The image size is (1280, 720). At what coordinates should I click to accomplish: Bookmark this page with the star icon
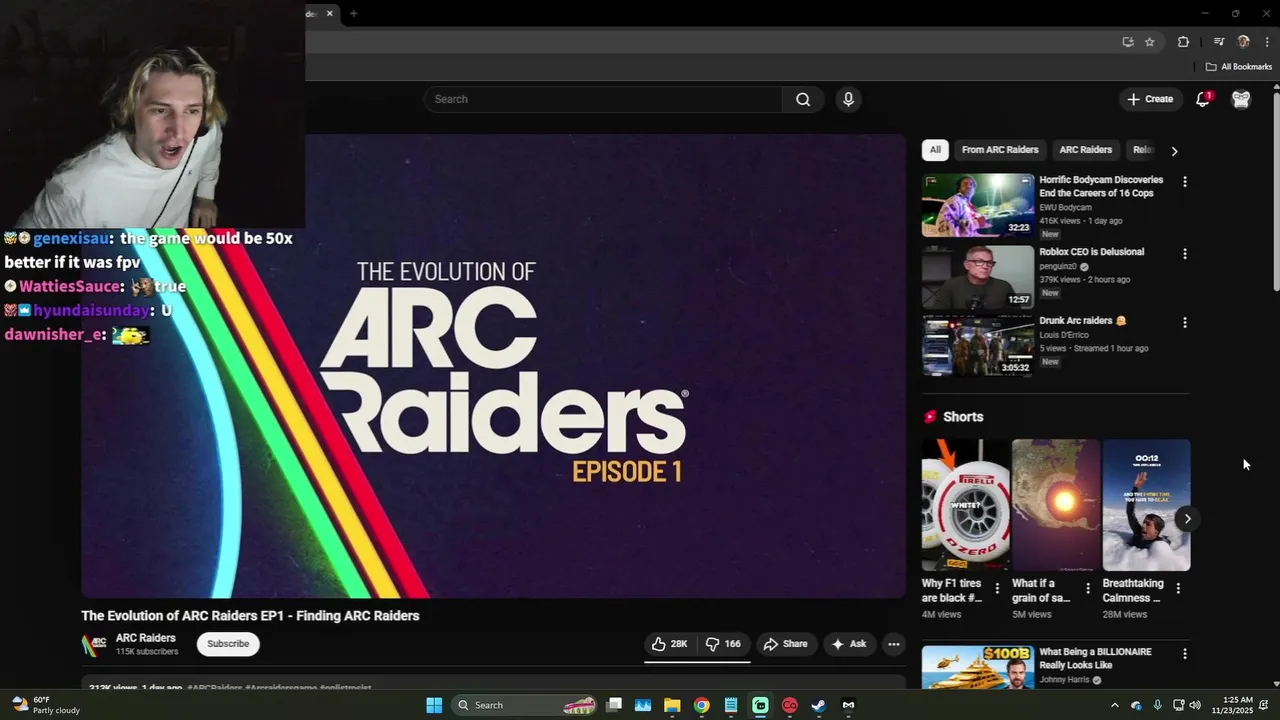point(1150,42)
